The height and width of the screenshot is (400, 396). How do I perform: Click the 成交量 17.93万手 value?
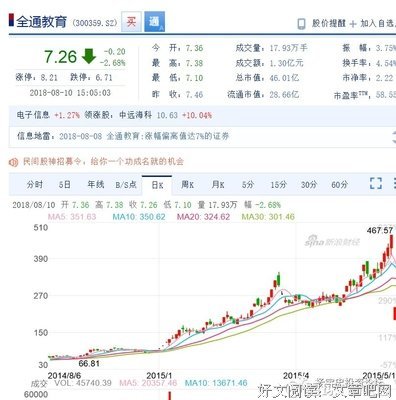(288, 48)
